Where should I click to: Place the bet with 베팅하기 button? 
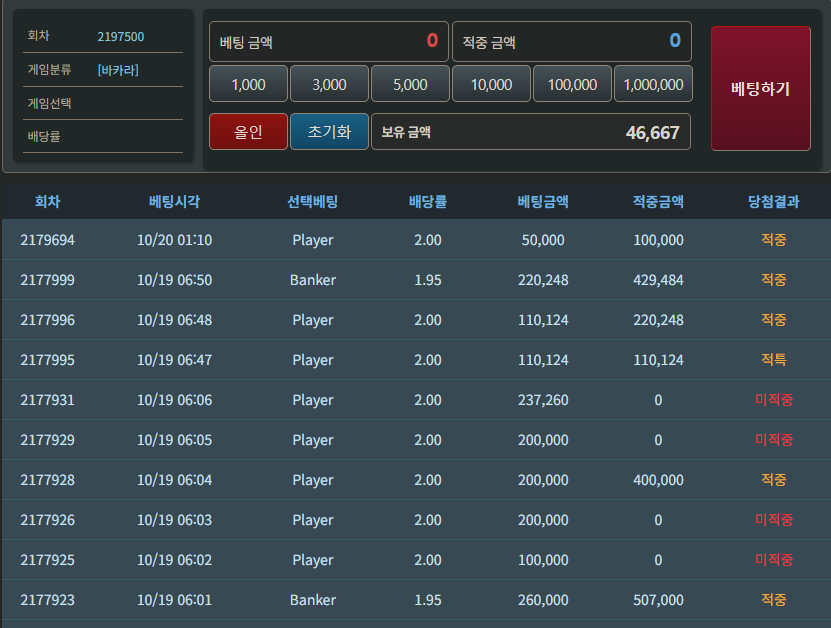tap(761, 89)
